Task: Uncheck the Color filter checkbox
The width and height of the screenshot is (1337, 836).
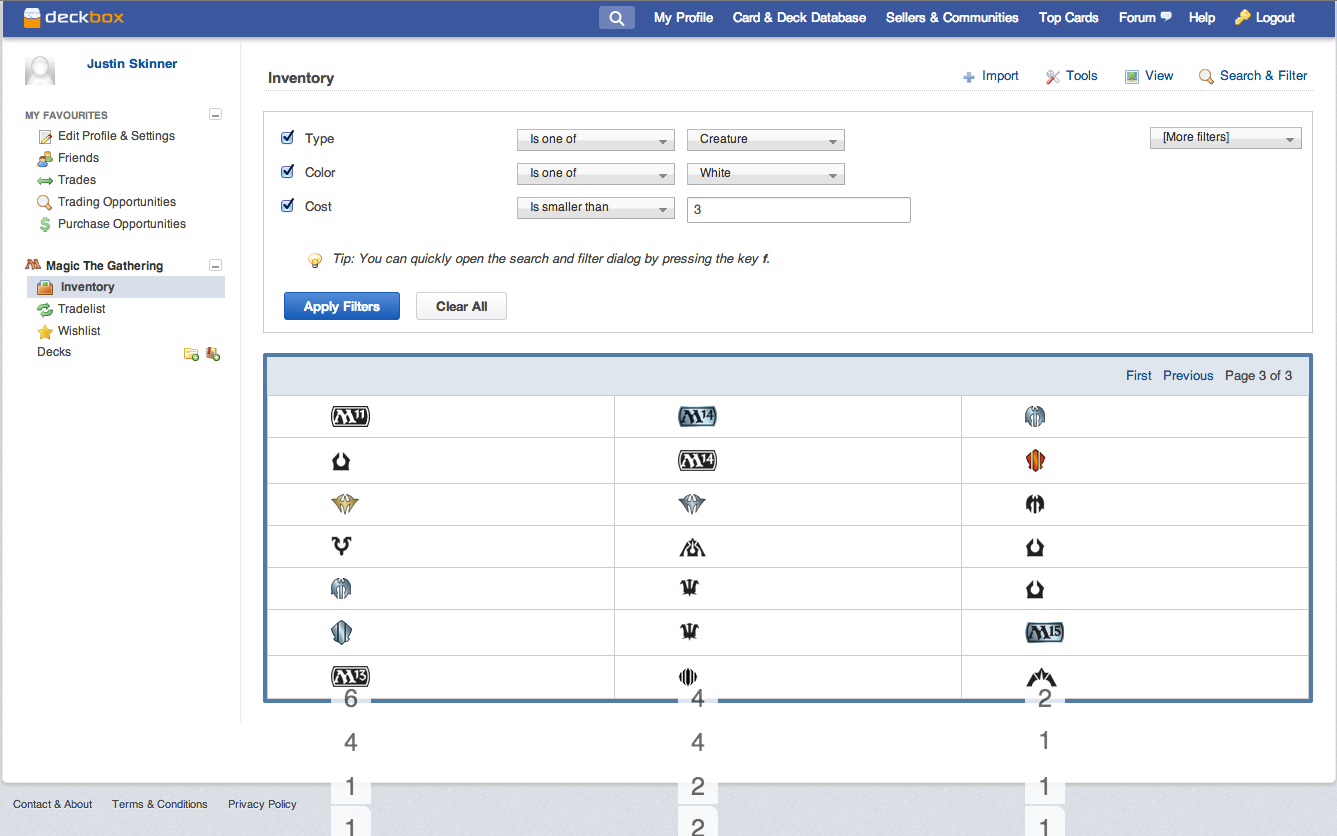Action: tap(288, 172)
